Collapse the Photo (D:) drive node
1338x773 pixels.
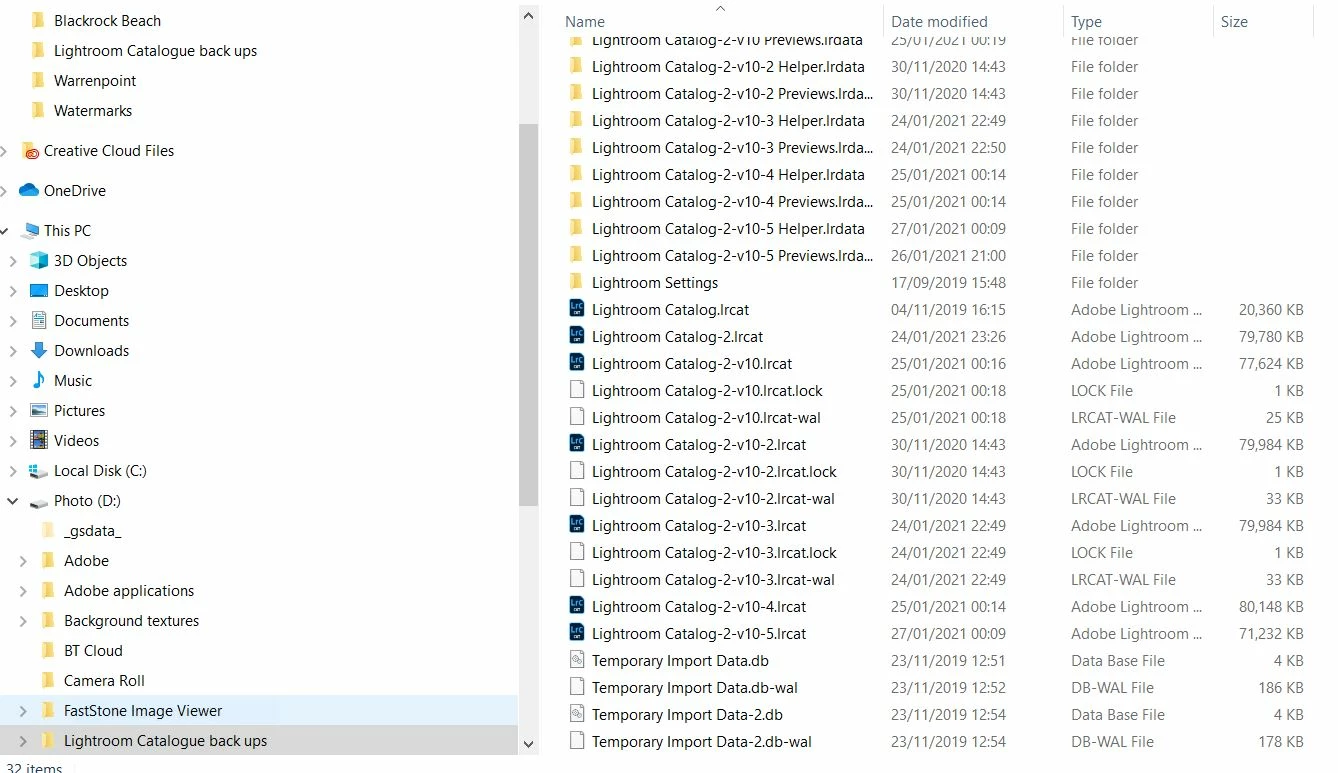12,501
